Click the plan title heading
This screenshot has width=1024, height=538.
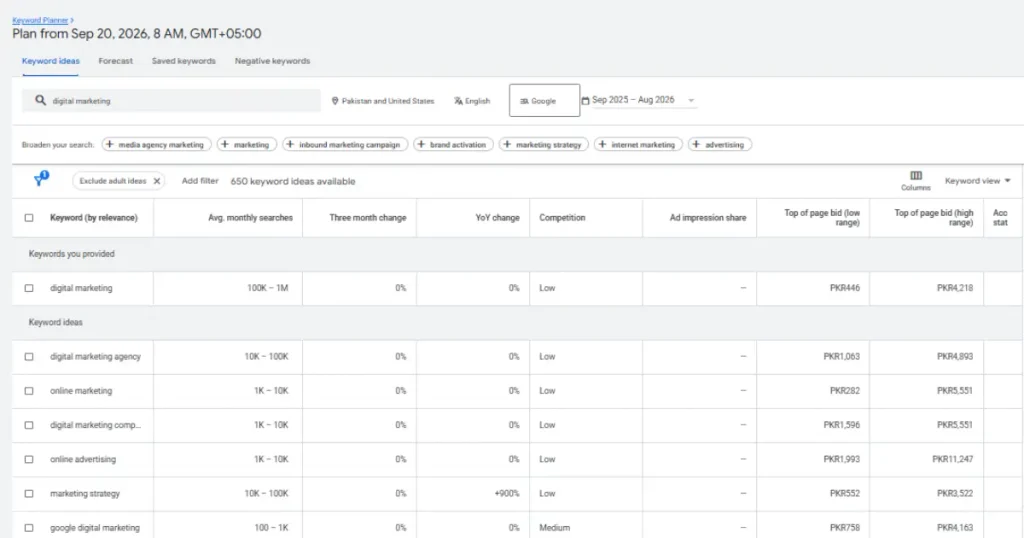coord(136,33)
